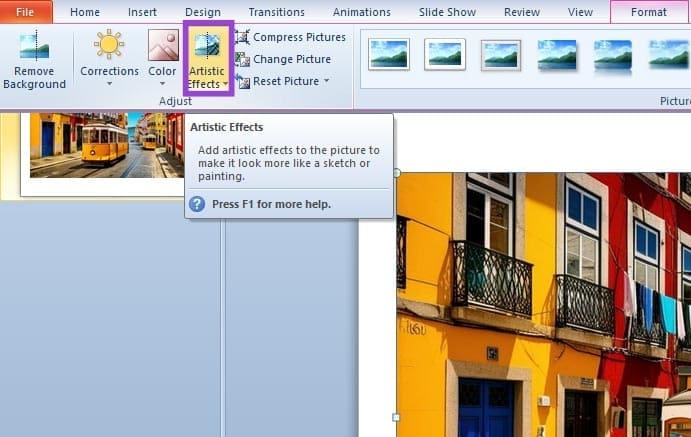The height and width of the screenshot is (437, 691).
Task: Select the tram slide thumbnail in the panel
Action: pyautogui.click(x=107, y=145)
